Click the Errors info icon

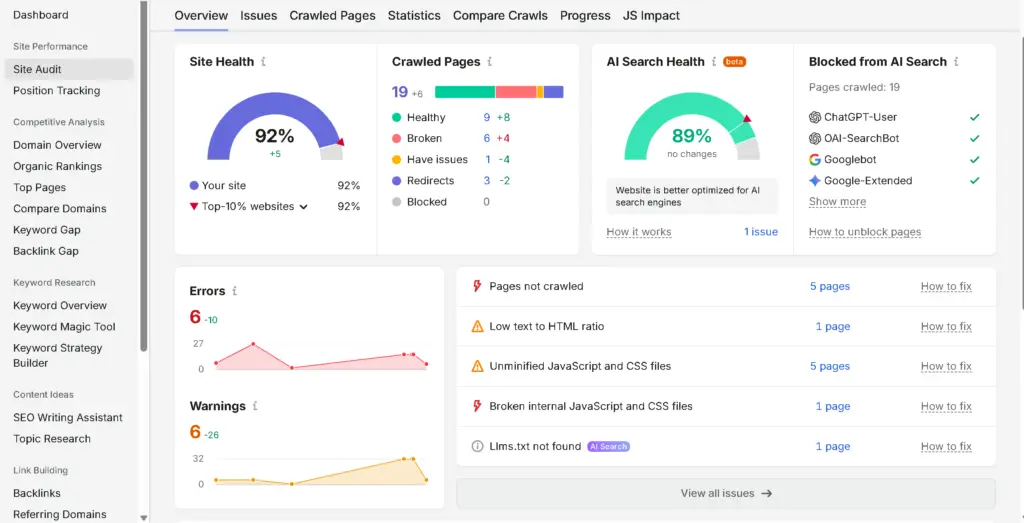pos(234,291)
